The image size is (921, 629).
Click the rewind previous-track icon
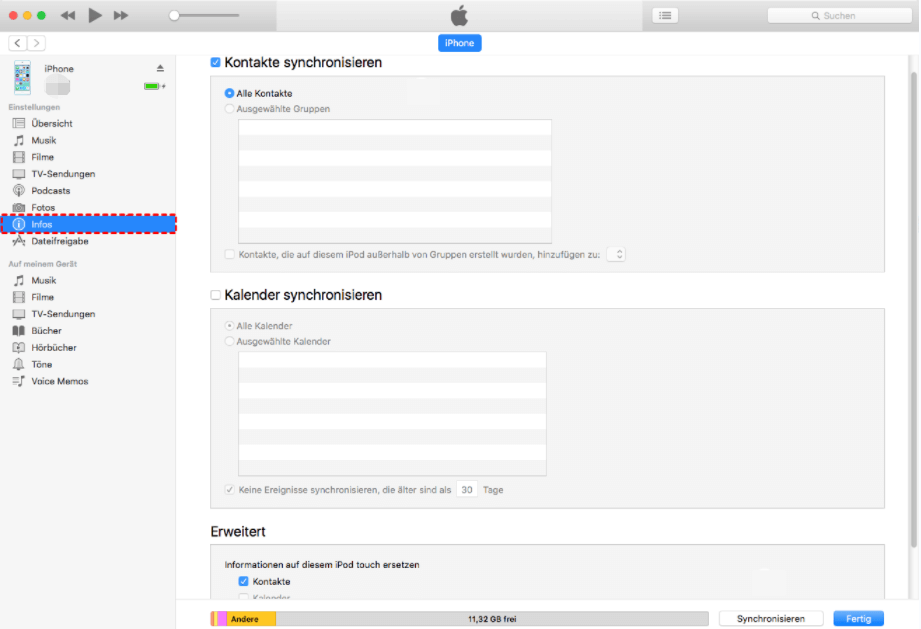(68, 16)
